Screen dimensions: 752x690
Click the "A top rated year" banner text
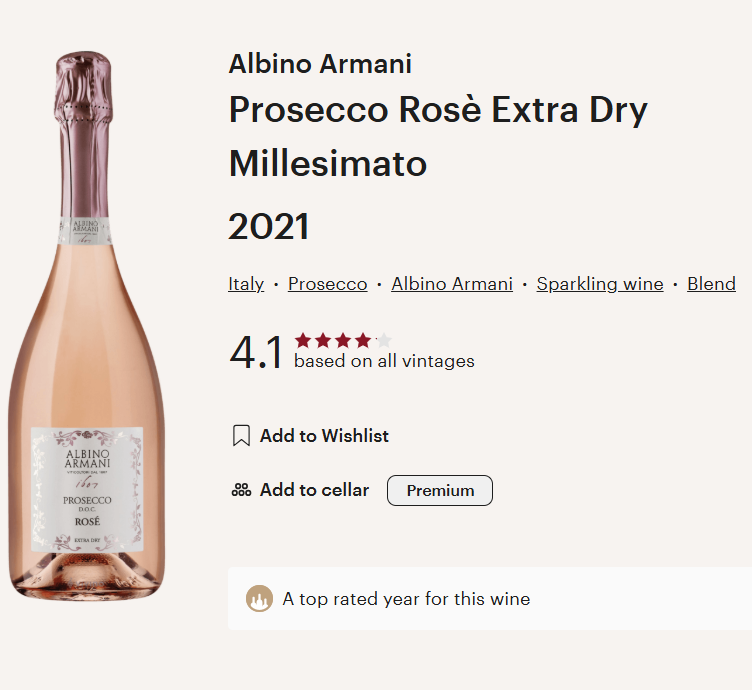click(x=406, y=599)
